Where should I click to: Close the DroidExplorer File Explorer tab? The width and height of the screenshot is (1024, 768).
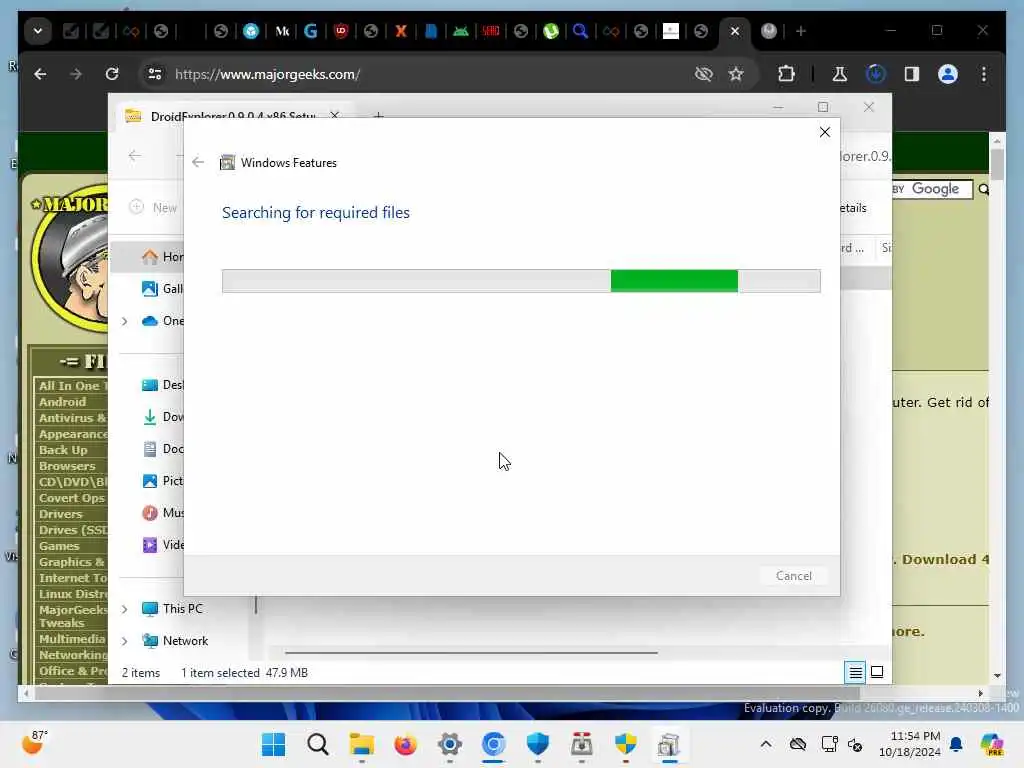(334, 116)
